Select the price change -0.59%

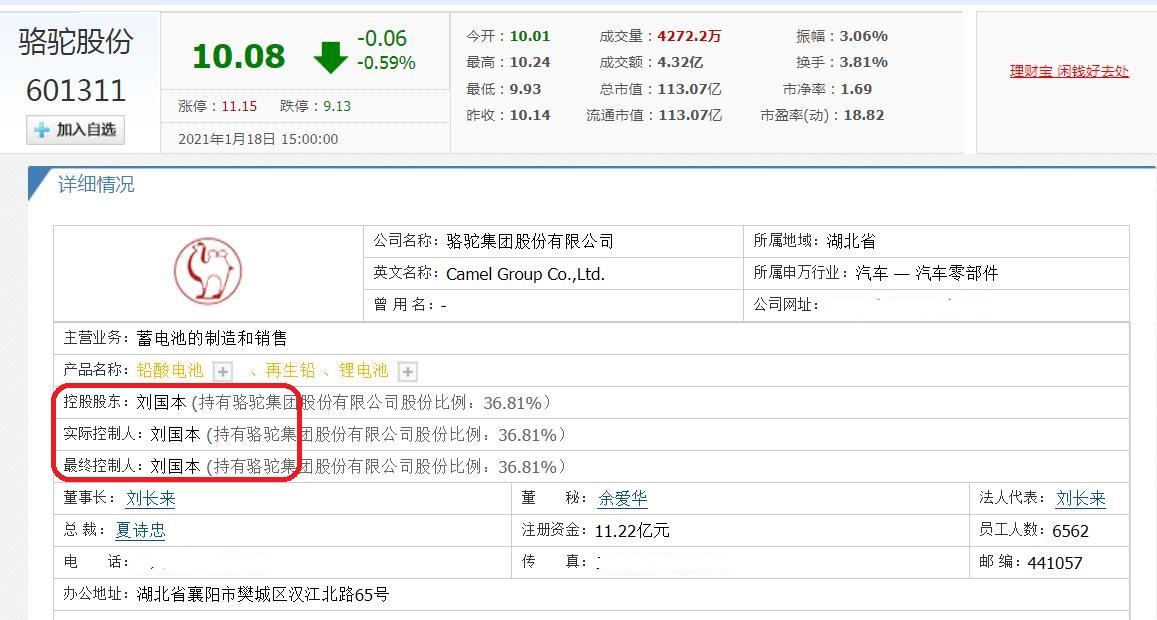click(x=387, y=63)
